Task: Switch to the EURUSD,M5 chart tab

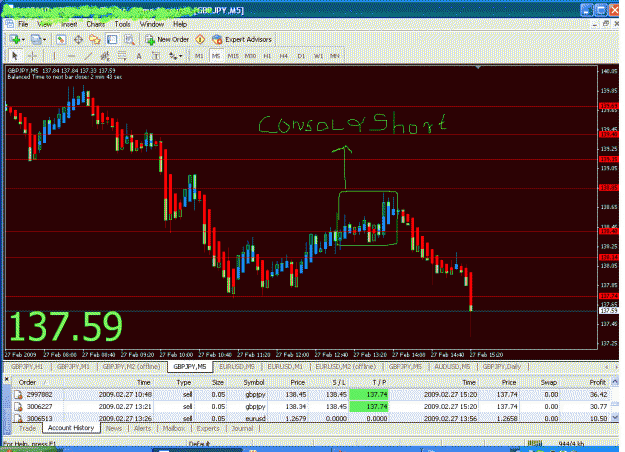Action: 237,367
